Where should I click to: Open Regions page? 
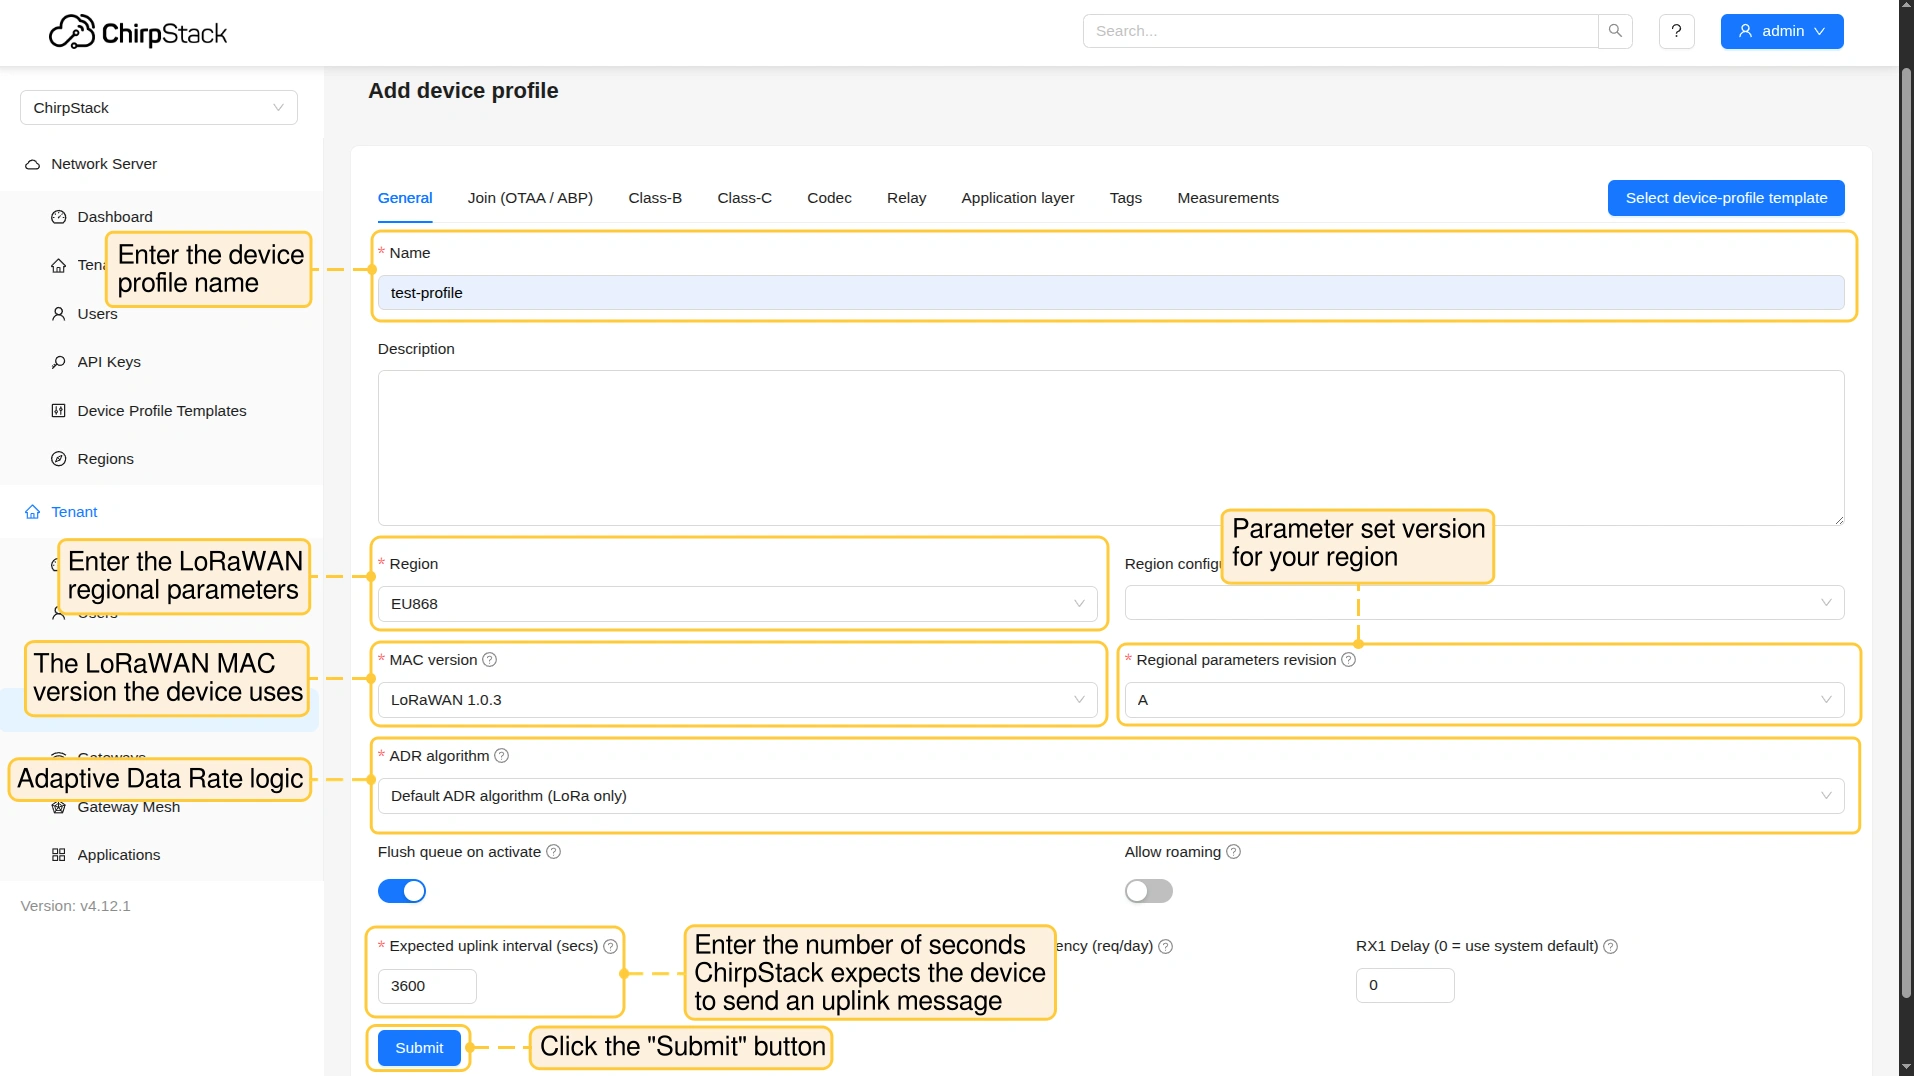tap(105, 459)
